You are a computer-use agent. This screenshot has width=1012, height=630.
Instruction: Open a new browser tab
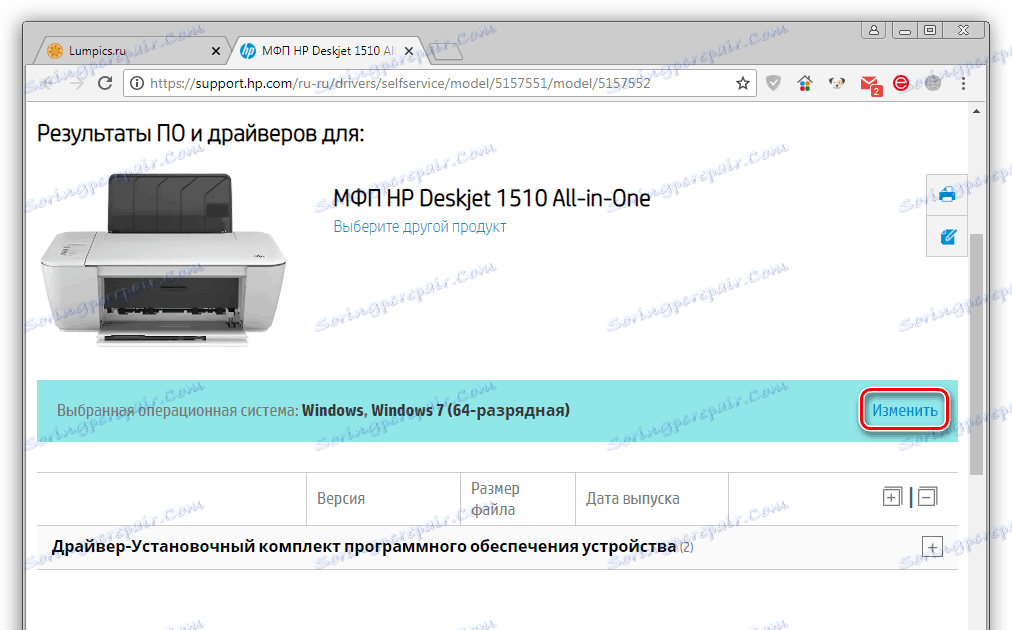(x=446, y=52)
